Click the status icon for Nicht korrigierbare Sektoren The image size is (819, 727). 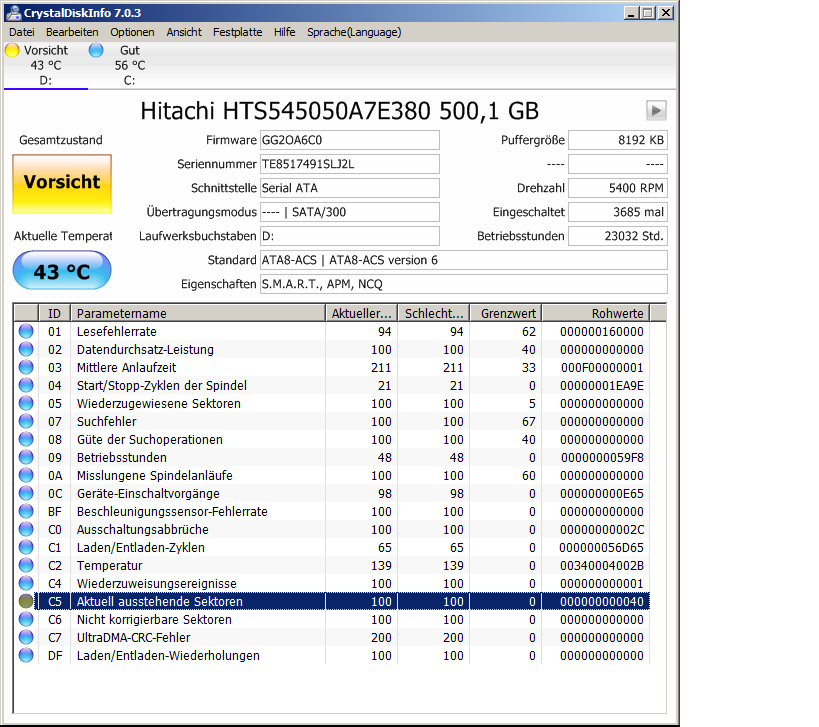tap(26, 619)
